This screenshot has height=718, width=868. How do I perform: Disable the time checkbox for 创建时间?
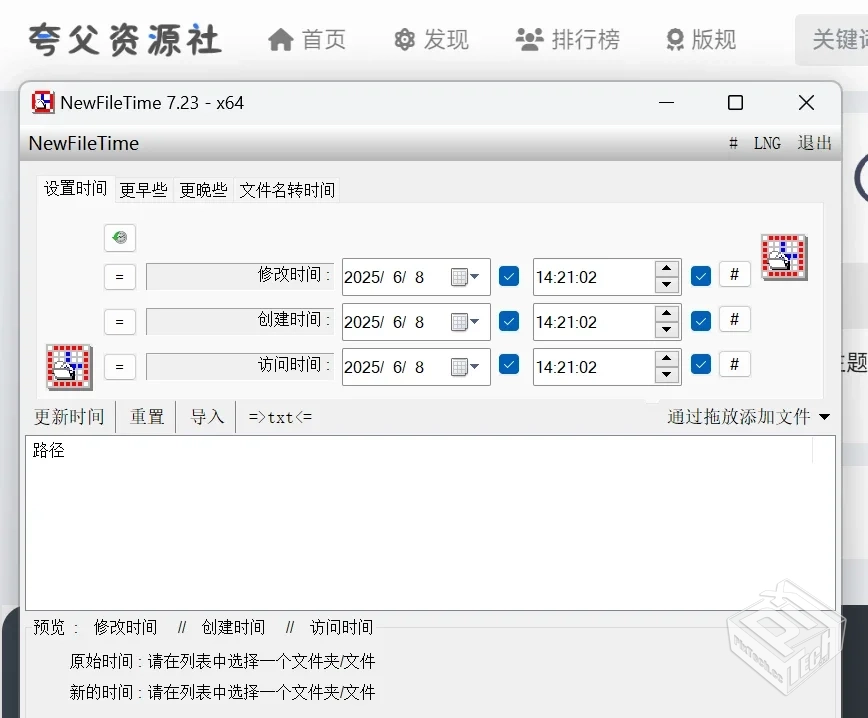700,318
